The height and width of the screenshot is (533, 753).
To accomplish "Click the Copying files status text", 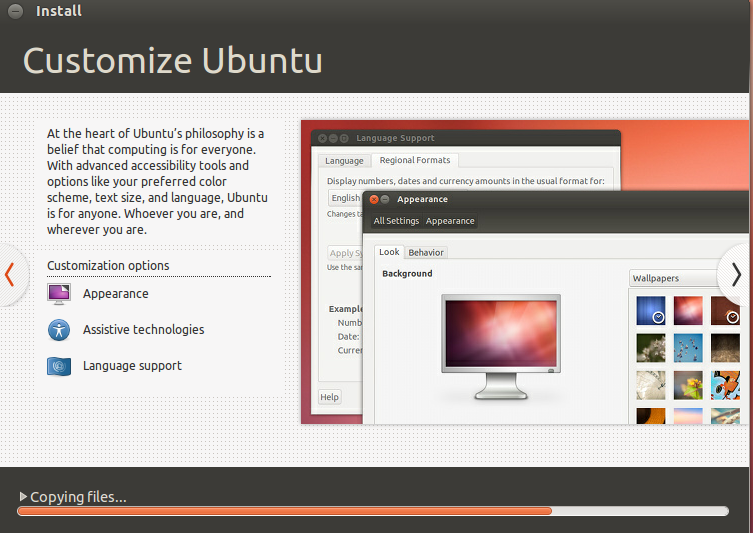I will [x=78, y=497].
